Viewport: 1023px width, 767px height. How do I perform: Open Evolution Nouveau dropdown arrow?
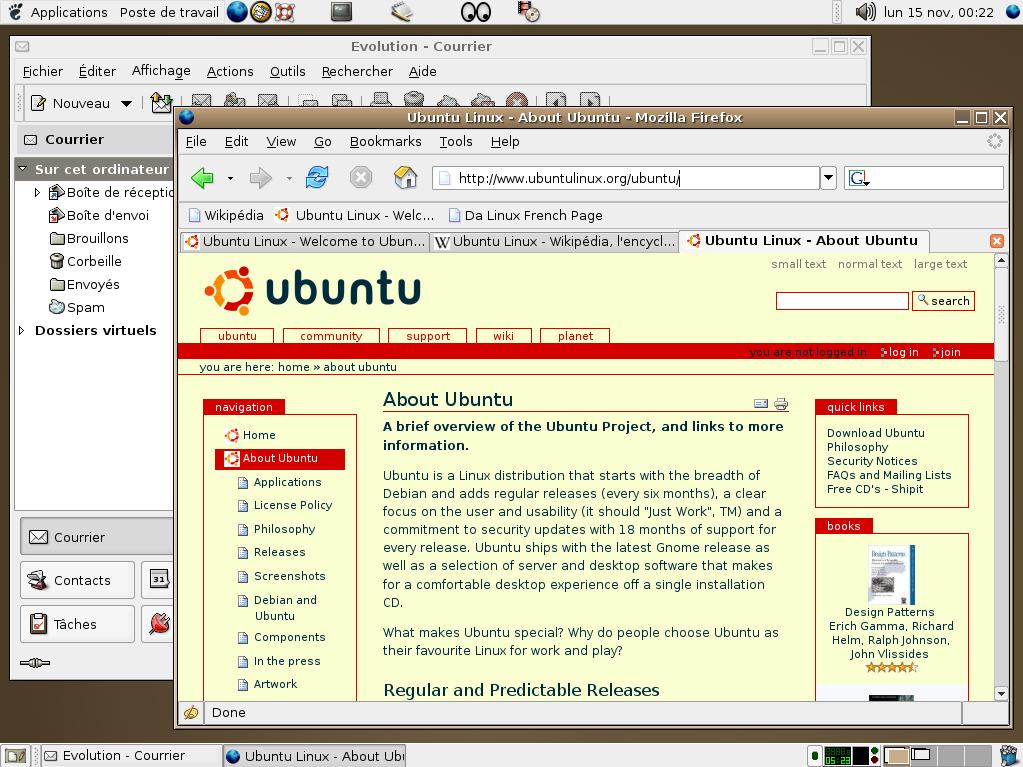click(127, 103)
